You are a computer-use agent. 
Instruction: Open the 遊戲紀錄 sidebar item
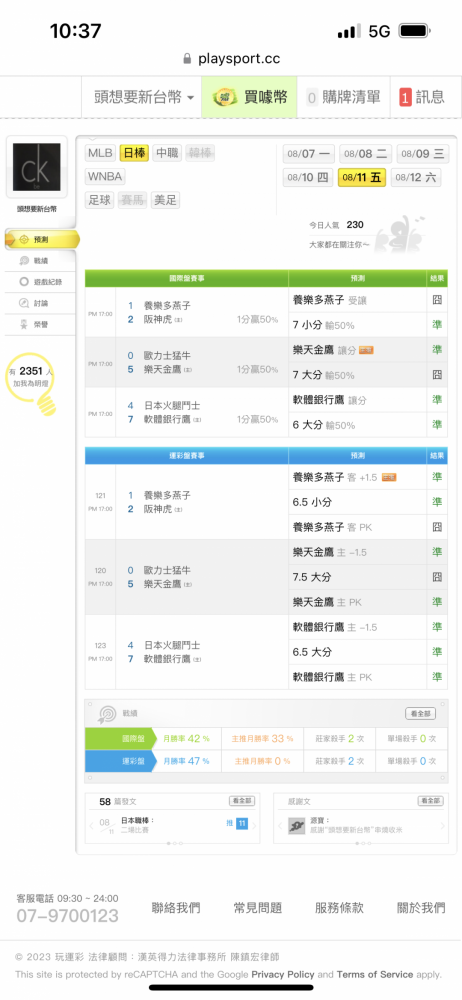point(41,281)
